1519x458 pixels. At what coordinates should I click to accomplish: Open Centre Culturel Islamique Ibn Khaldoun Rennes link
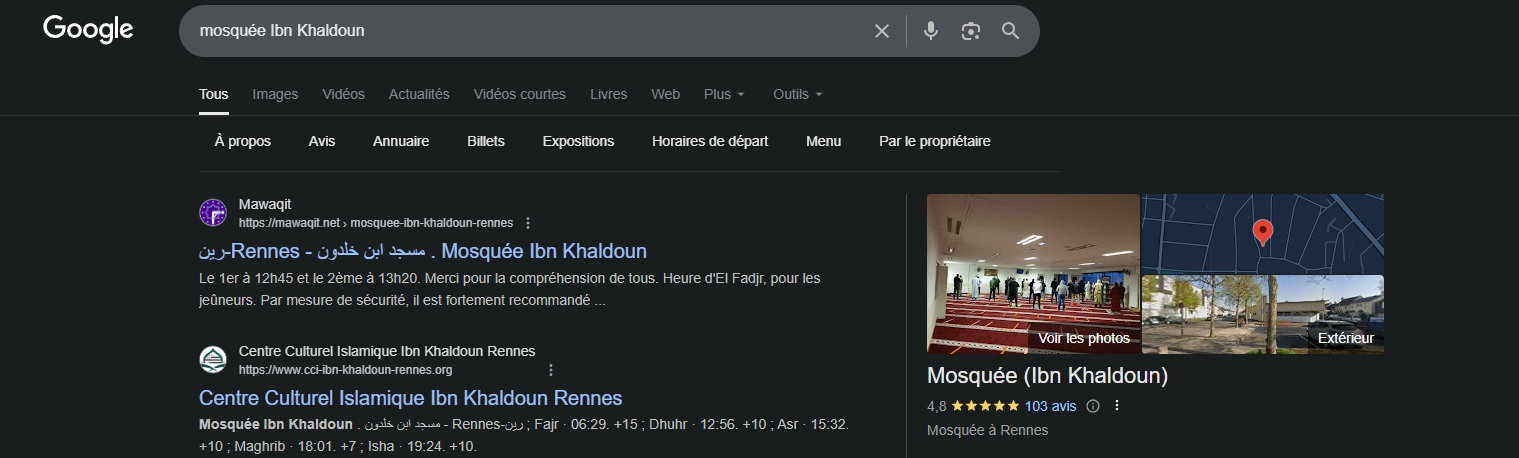(x=411, y=398)
